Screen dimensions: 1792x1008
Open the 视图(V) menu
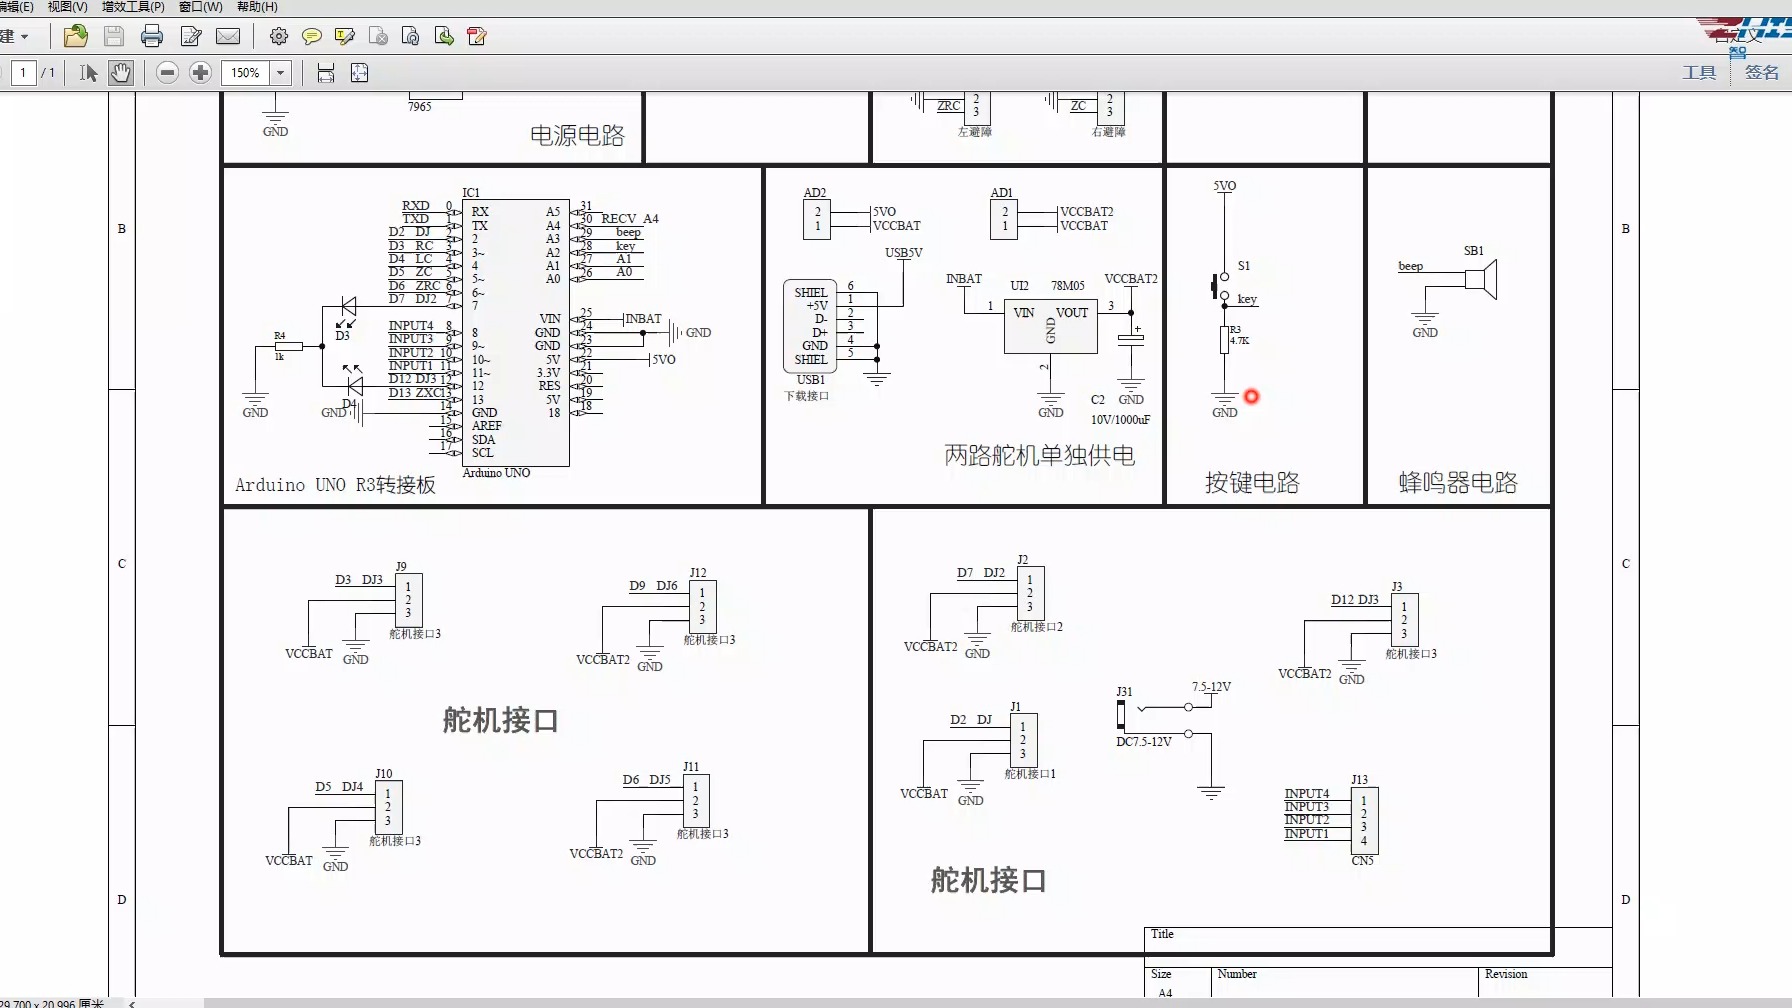68,7
